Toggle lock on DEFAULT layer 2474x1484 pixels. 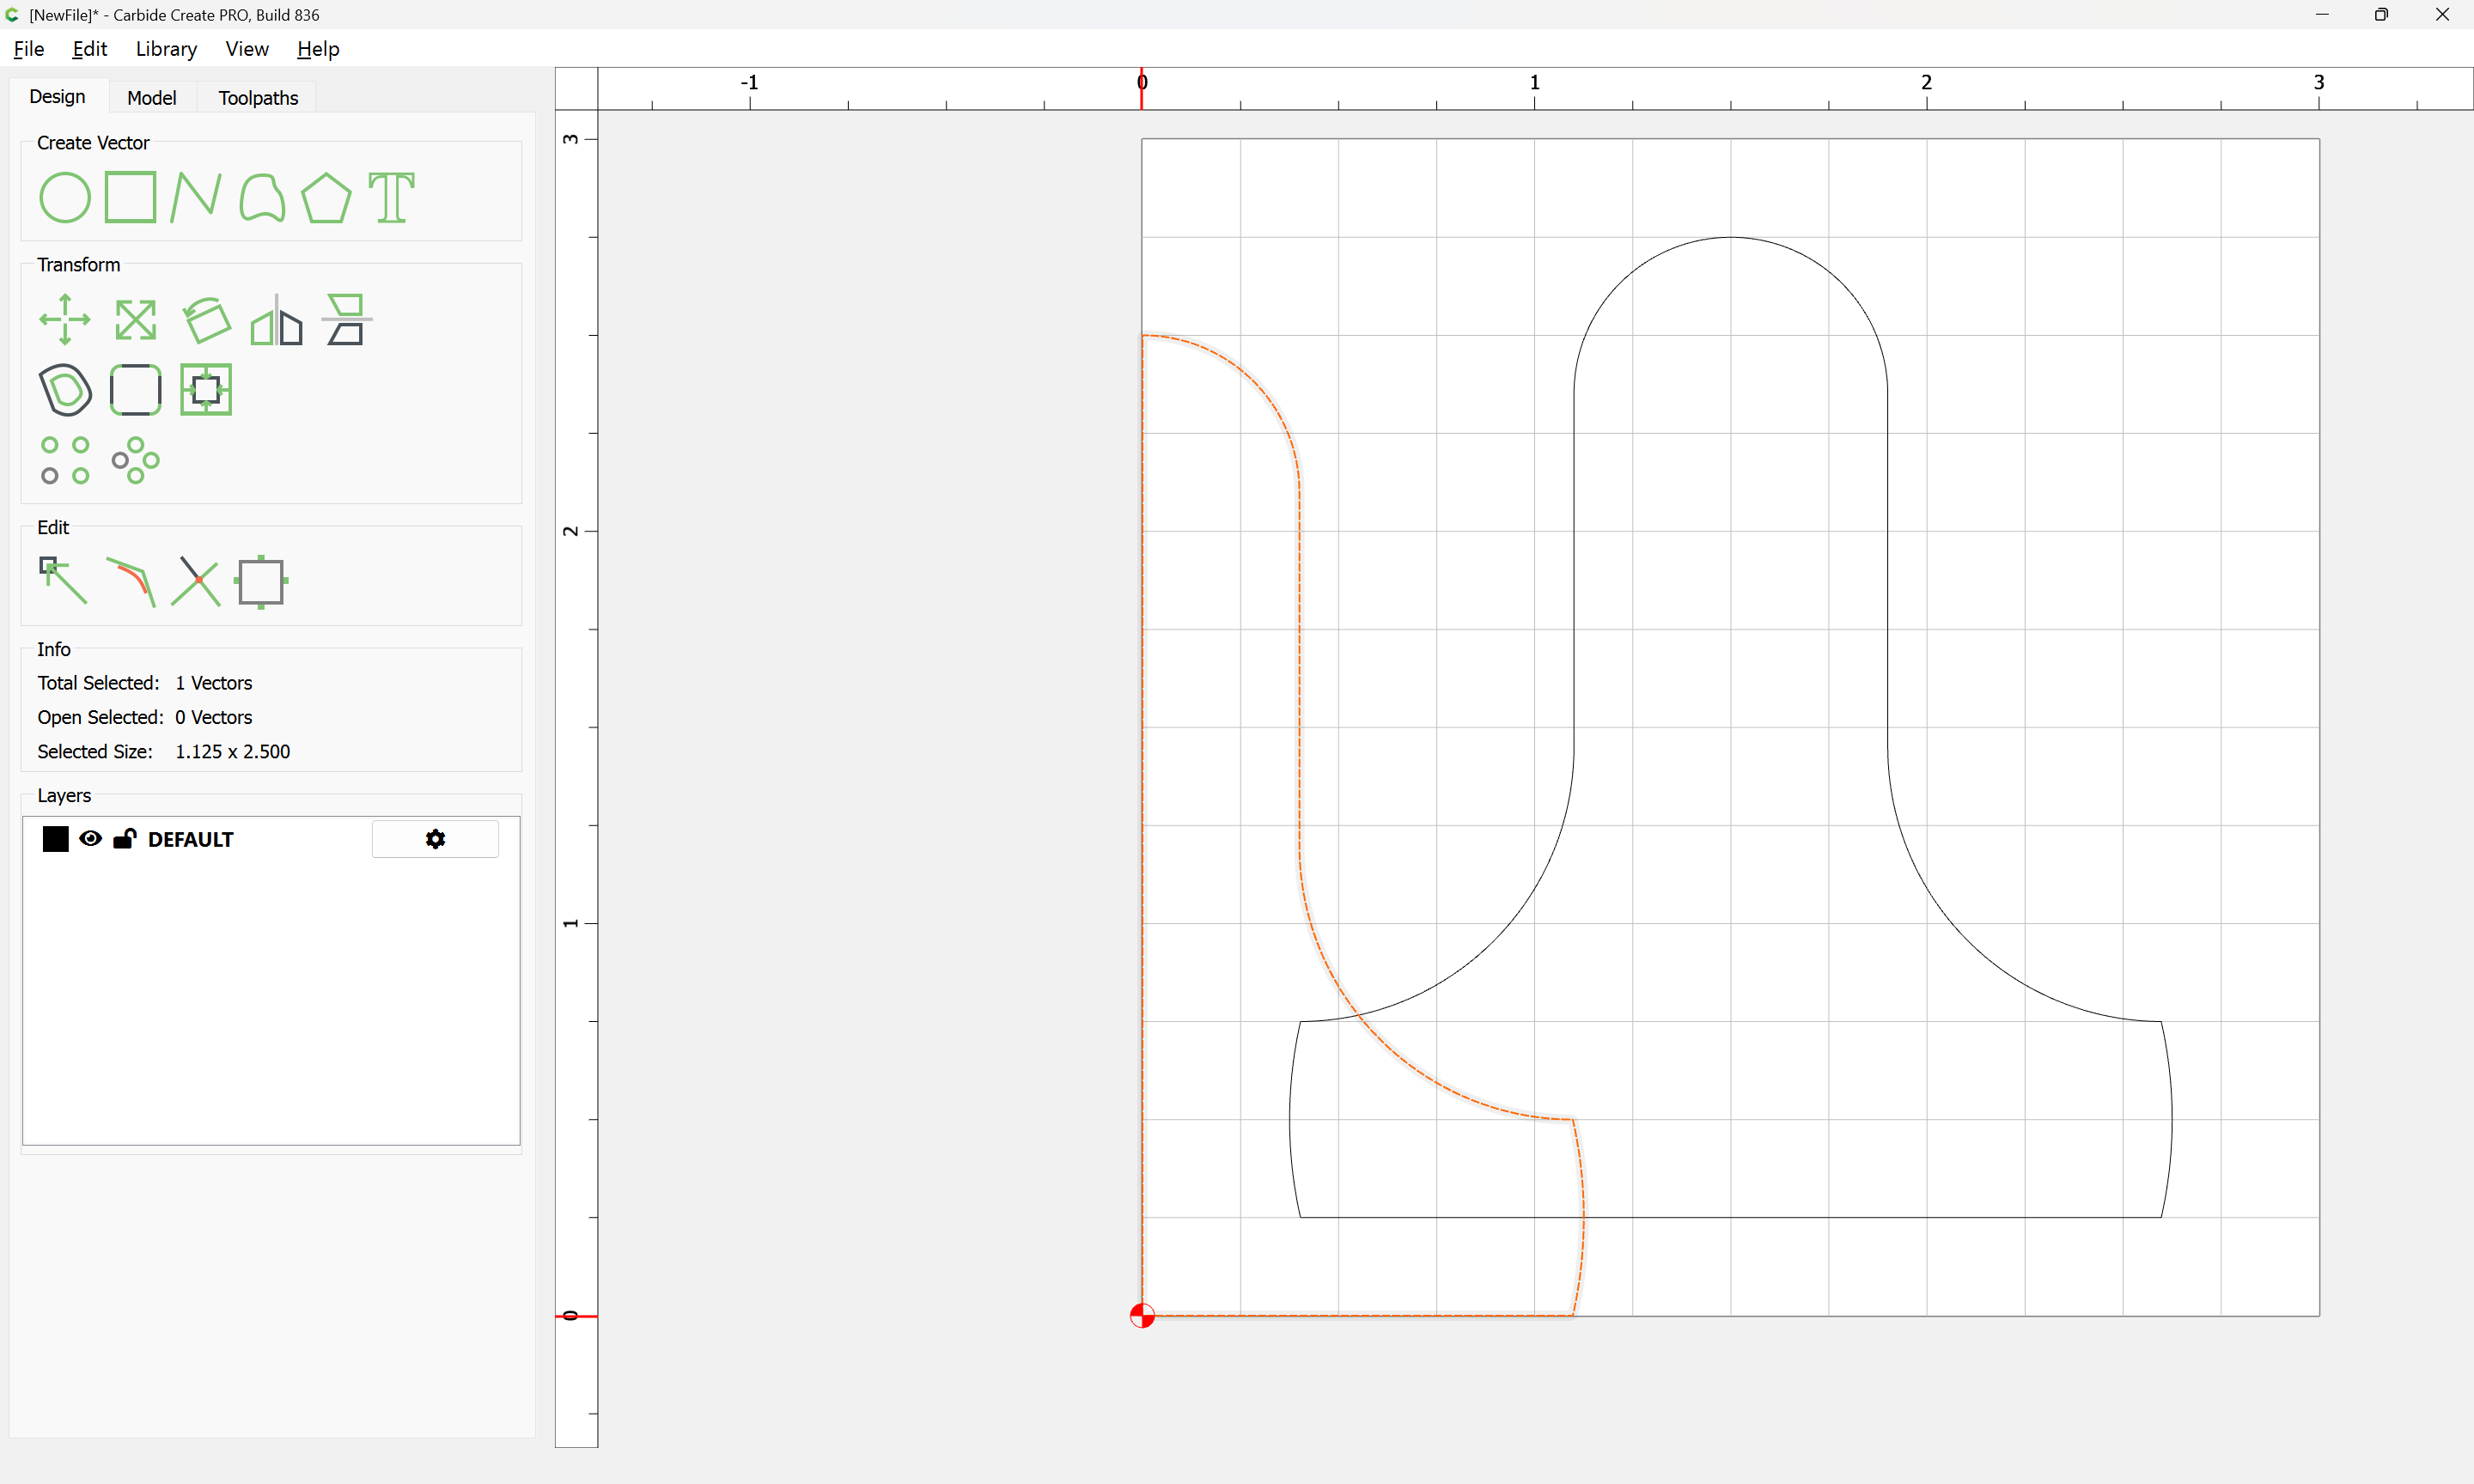click(124, 839)
